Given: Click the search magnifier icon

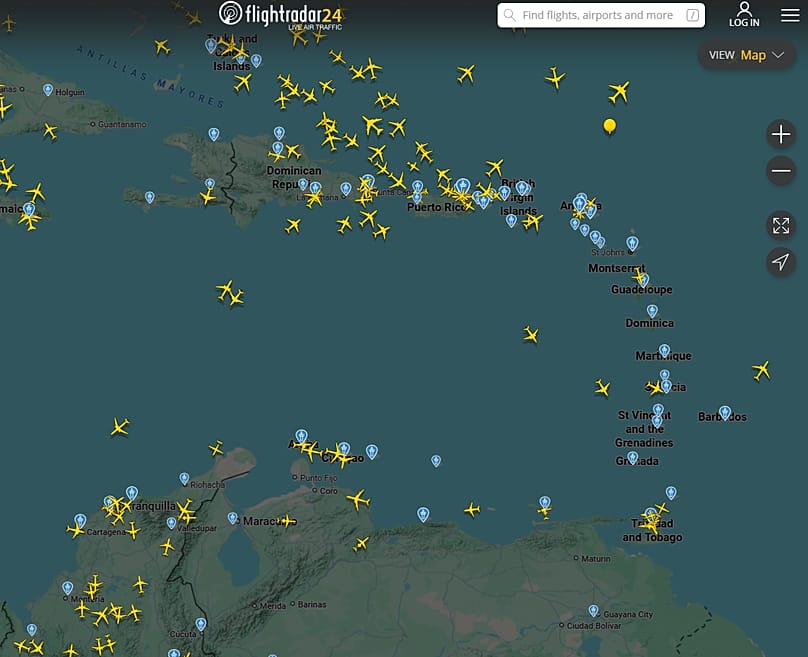Looking at the screenshot, I should (x=511, y=15).
